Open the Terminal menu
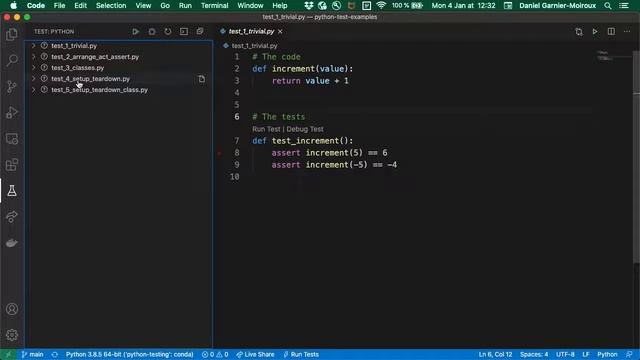This screenshot has height=360, width=640. pyautogui.click(x=214, y=6)
